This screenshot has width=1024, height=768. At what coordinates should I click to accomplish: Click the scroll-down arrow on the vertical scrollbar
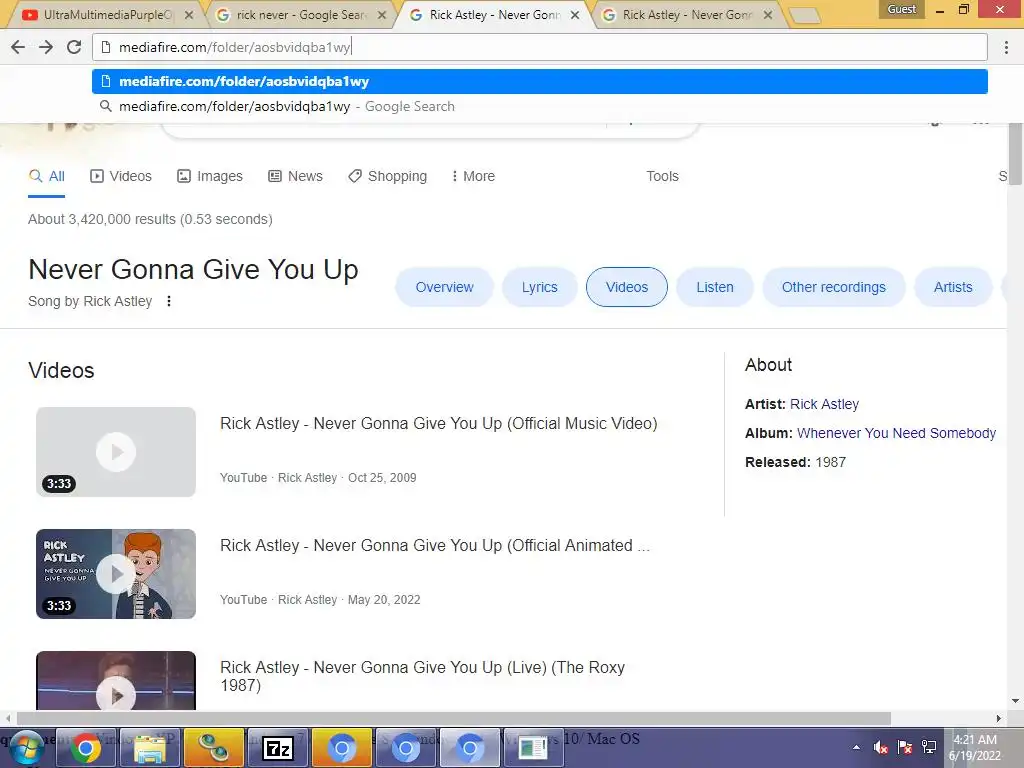click(1015, 701)
